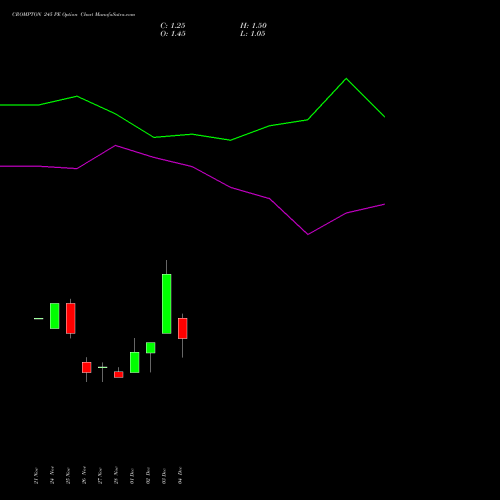This screenshot has height=500, width=500.
Task: Click the 28 Nov date label
Action: click(116, 476)
